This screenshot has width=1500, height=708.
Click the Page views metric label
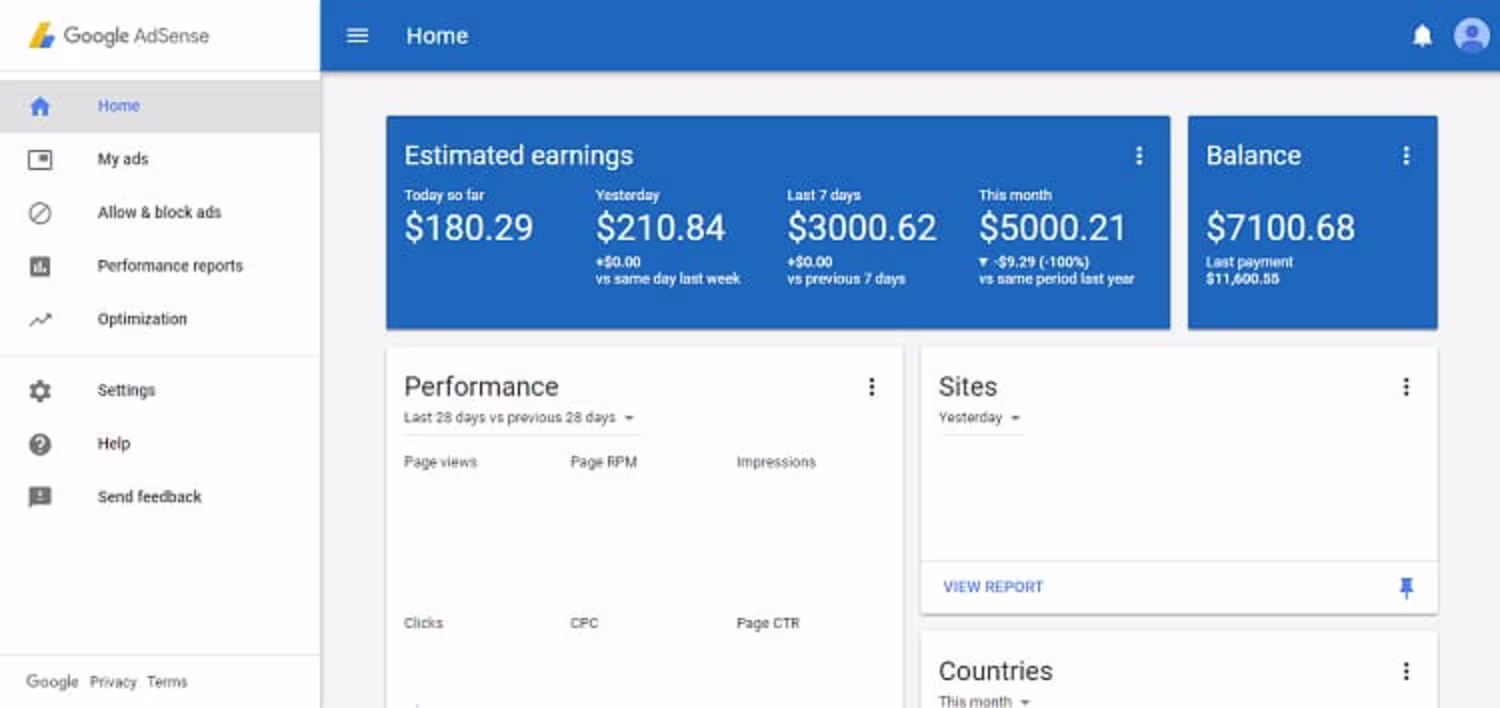click(440, 462)
